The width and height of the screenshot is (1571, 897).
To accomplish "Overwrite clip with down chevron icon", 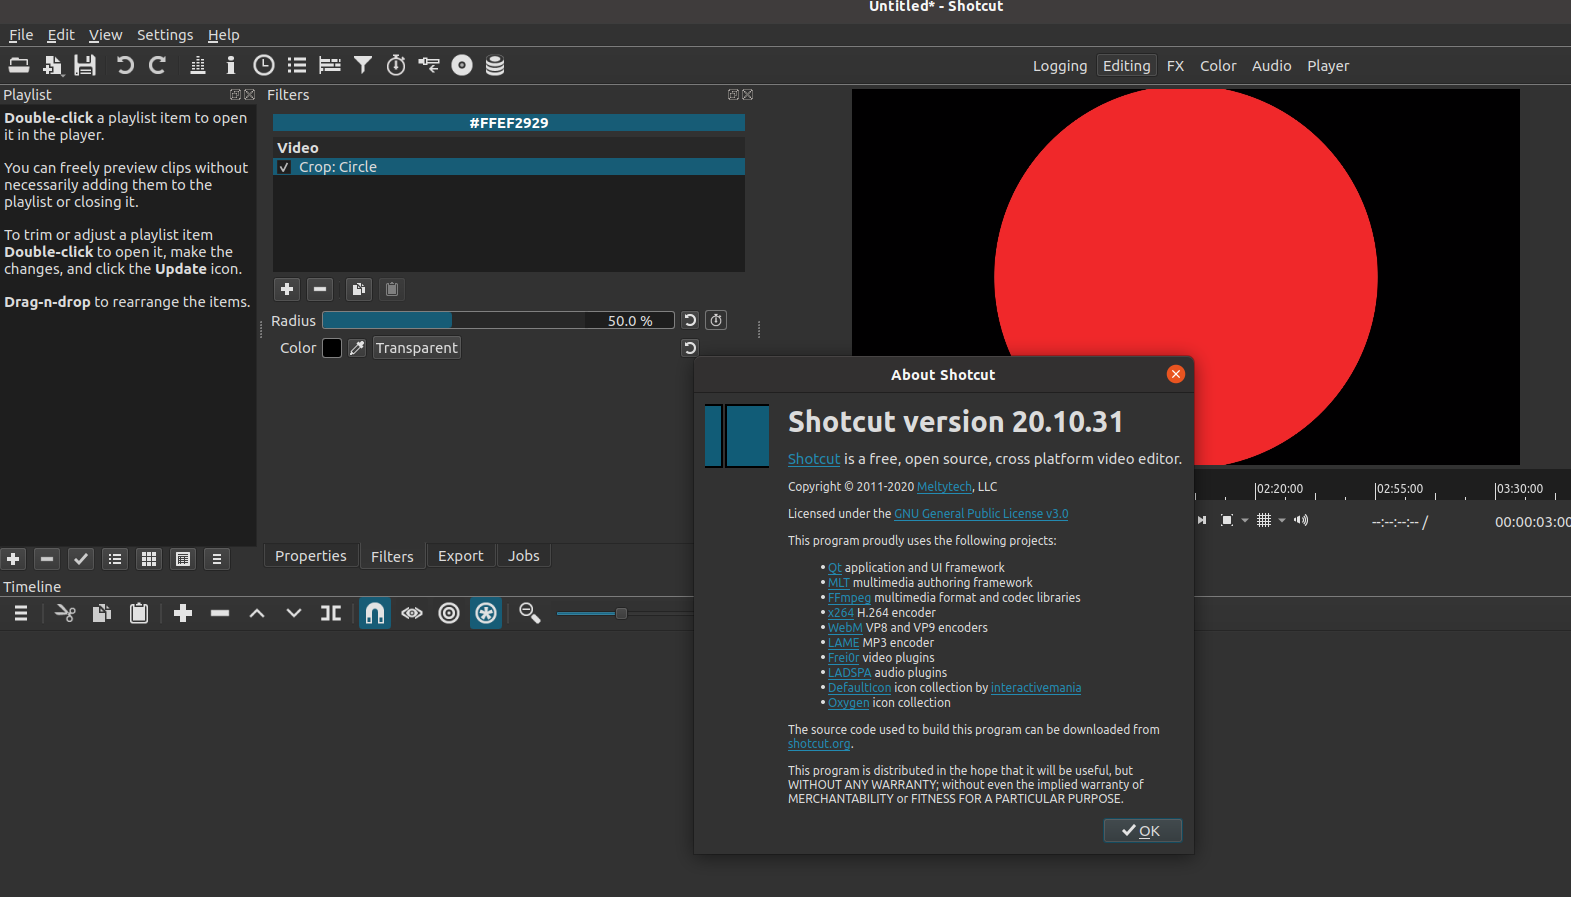I will coord(294,613).
